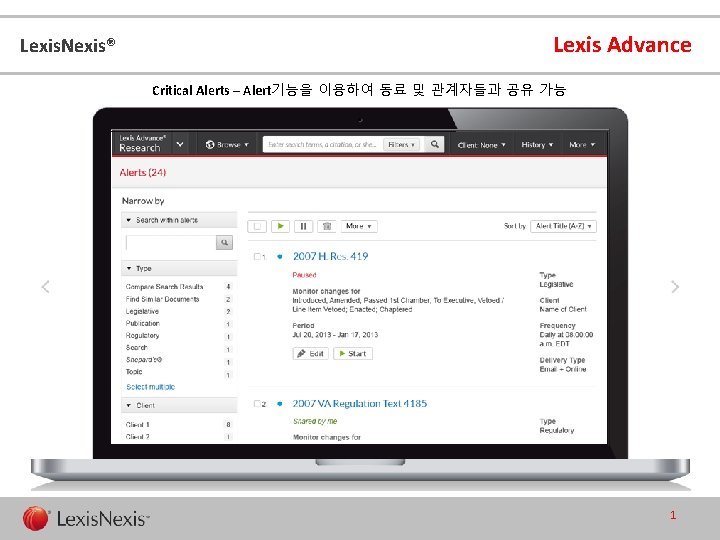
Task: Filter by Legislative type
Action: point(142,311)
